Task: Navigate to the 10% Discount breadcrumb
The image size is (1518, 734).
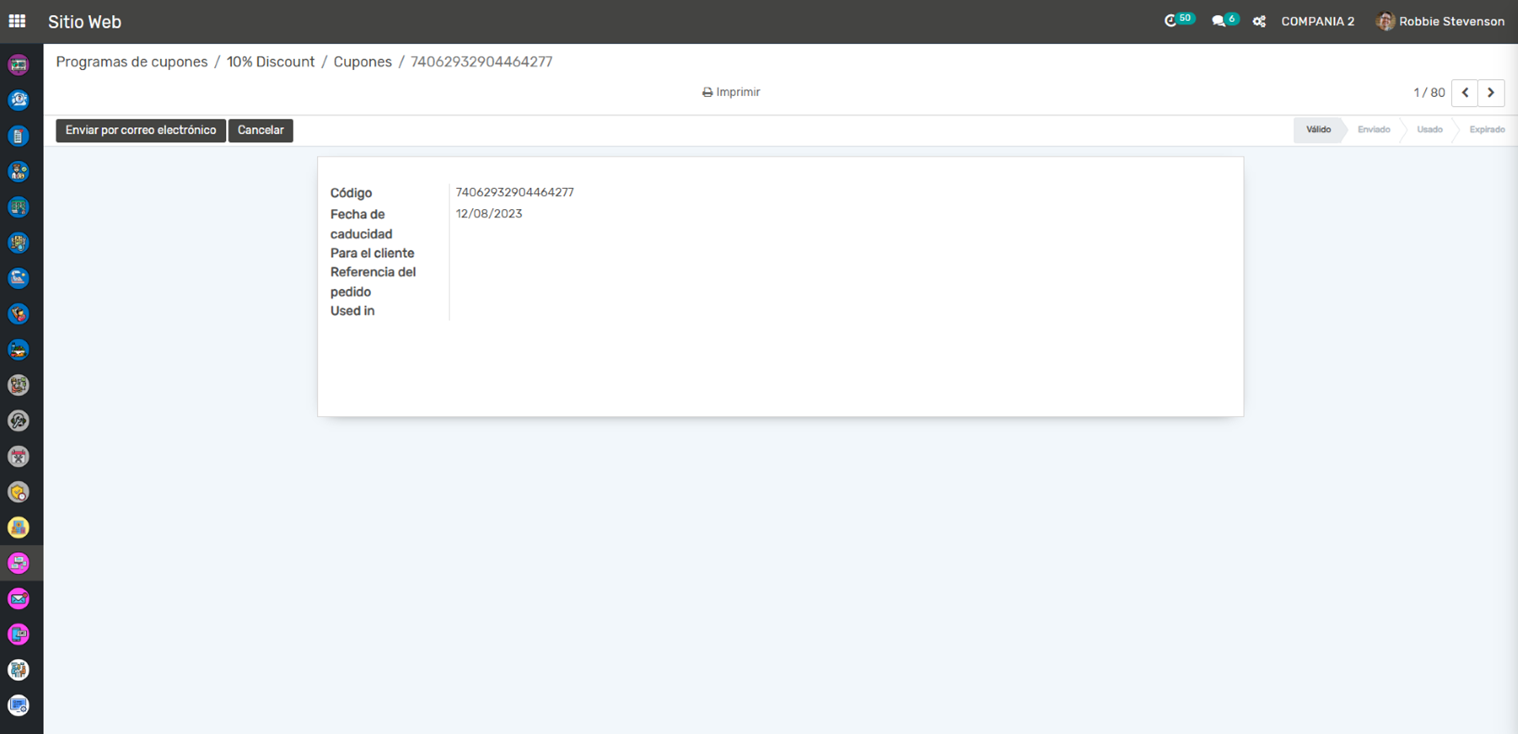Action: pos(270,62)
